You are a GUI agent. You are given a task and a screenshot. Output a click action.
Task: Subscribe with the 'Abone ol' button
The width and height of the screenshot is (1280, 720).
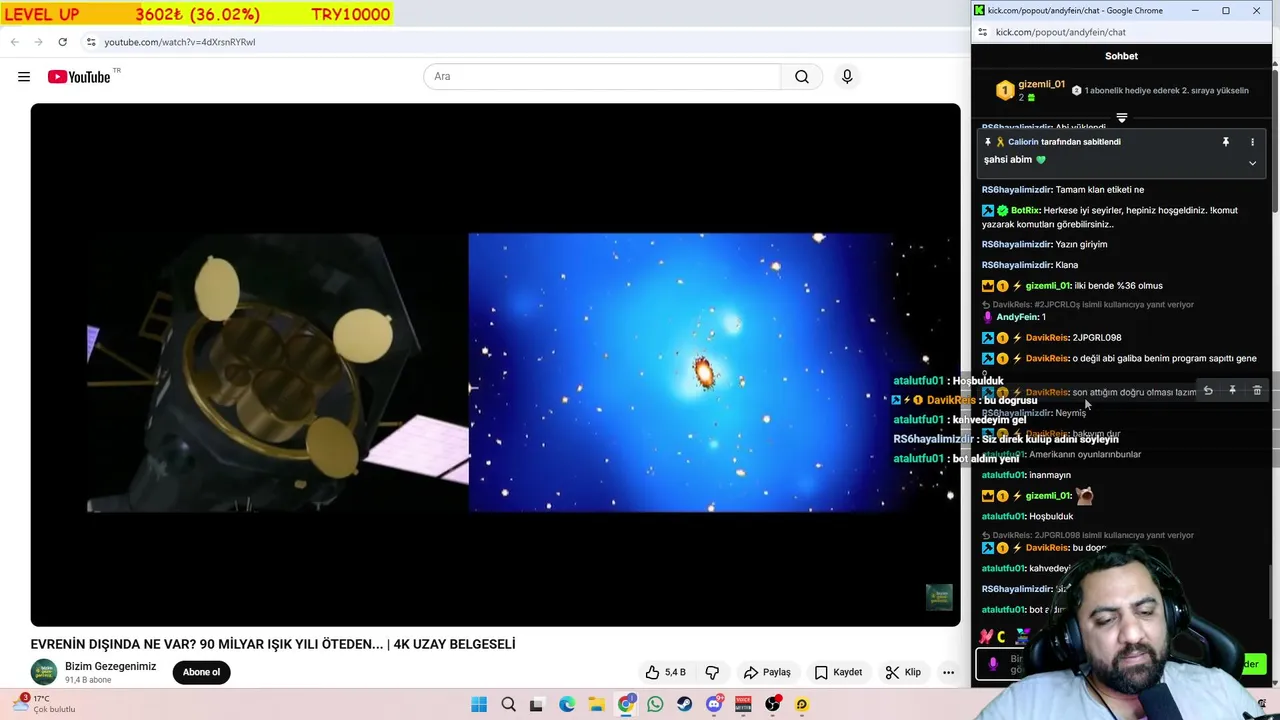(201, 672)
